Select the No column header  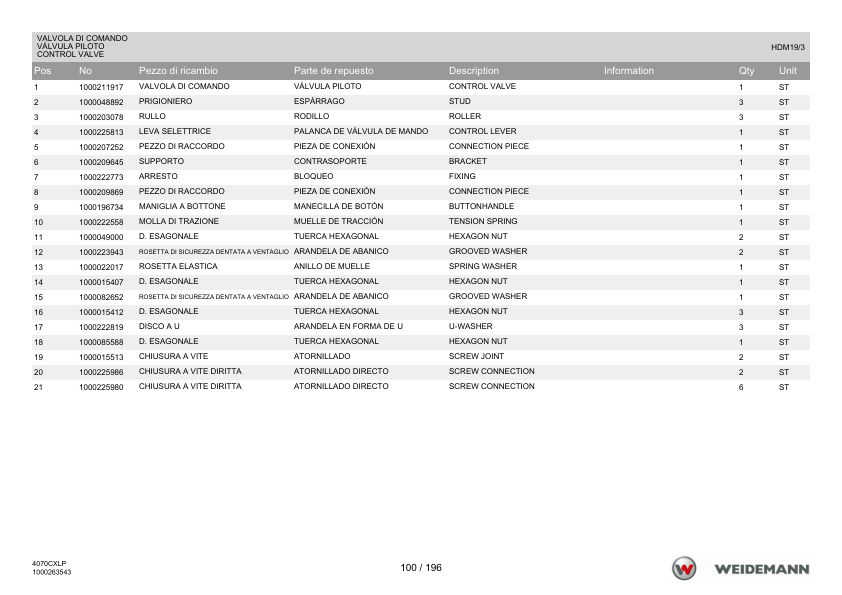pyautogui.click(x=85, y=71)
